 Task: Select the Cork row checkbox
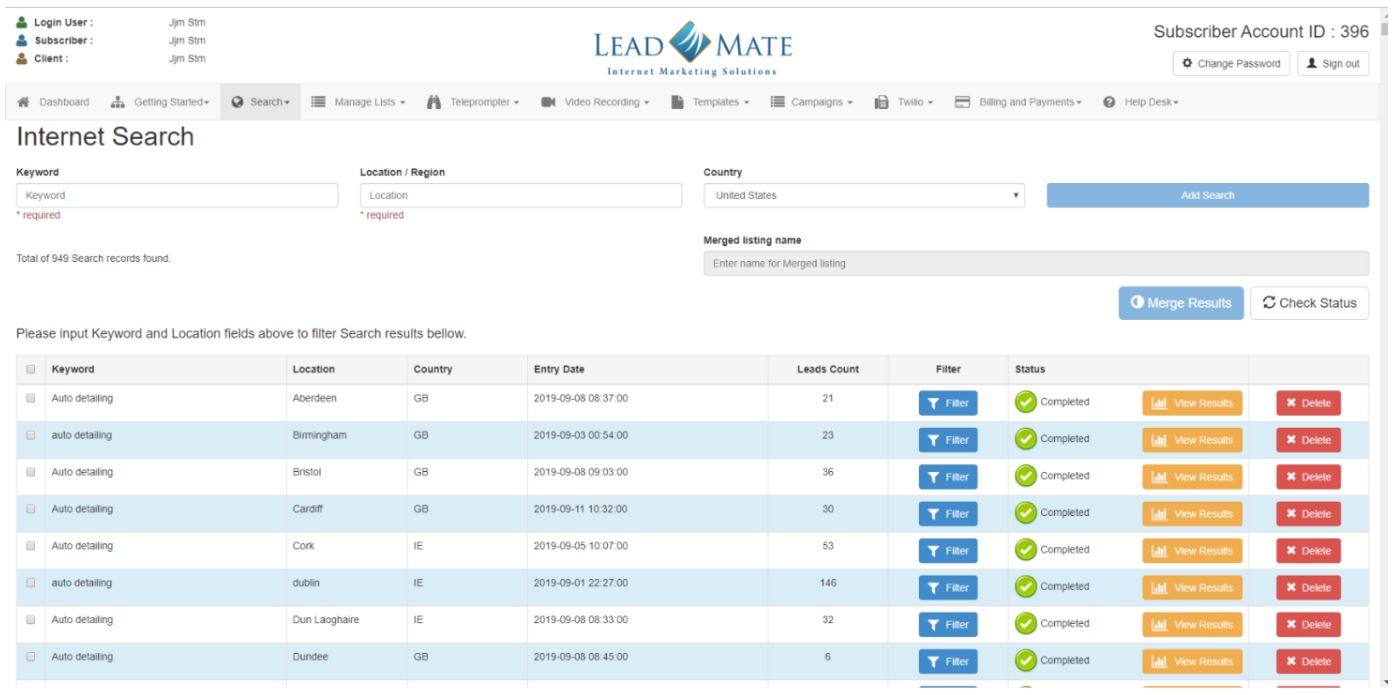point(31,546)
